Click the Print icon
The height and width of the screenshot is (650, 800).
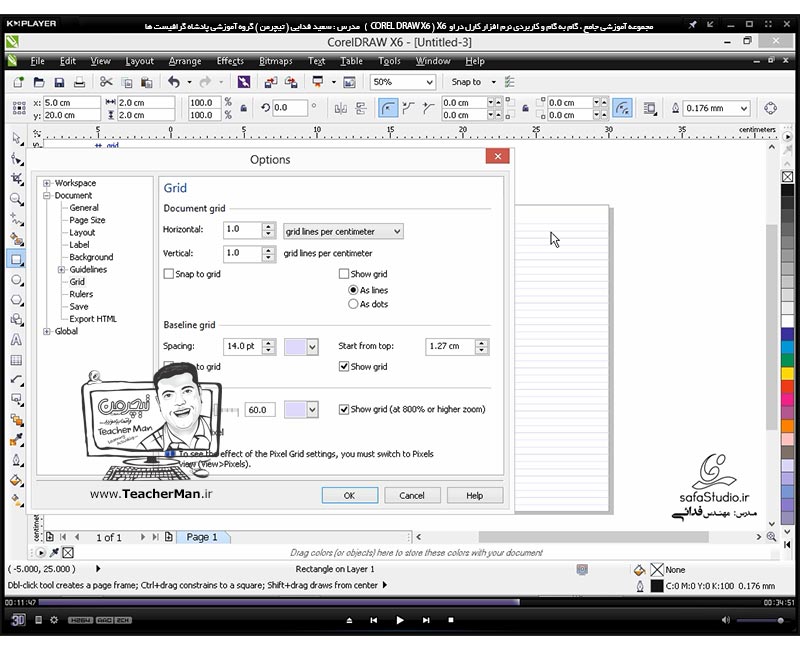pos(79,82)
